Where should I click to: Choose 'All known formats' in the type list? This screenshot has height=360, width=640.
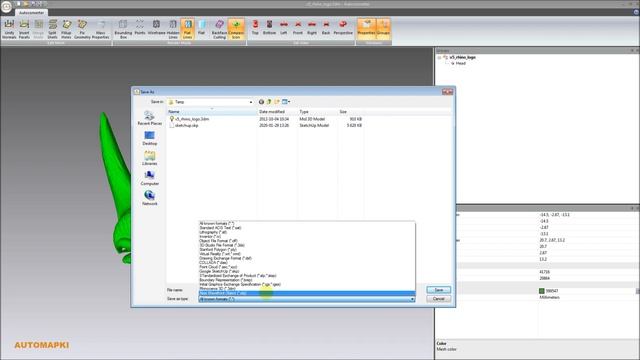click(307, 224)
